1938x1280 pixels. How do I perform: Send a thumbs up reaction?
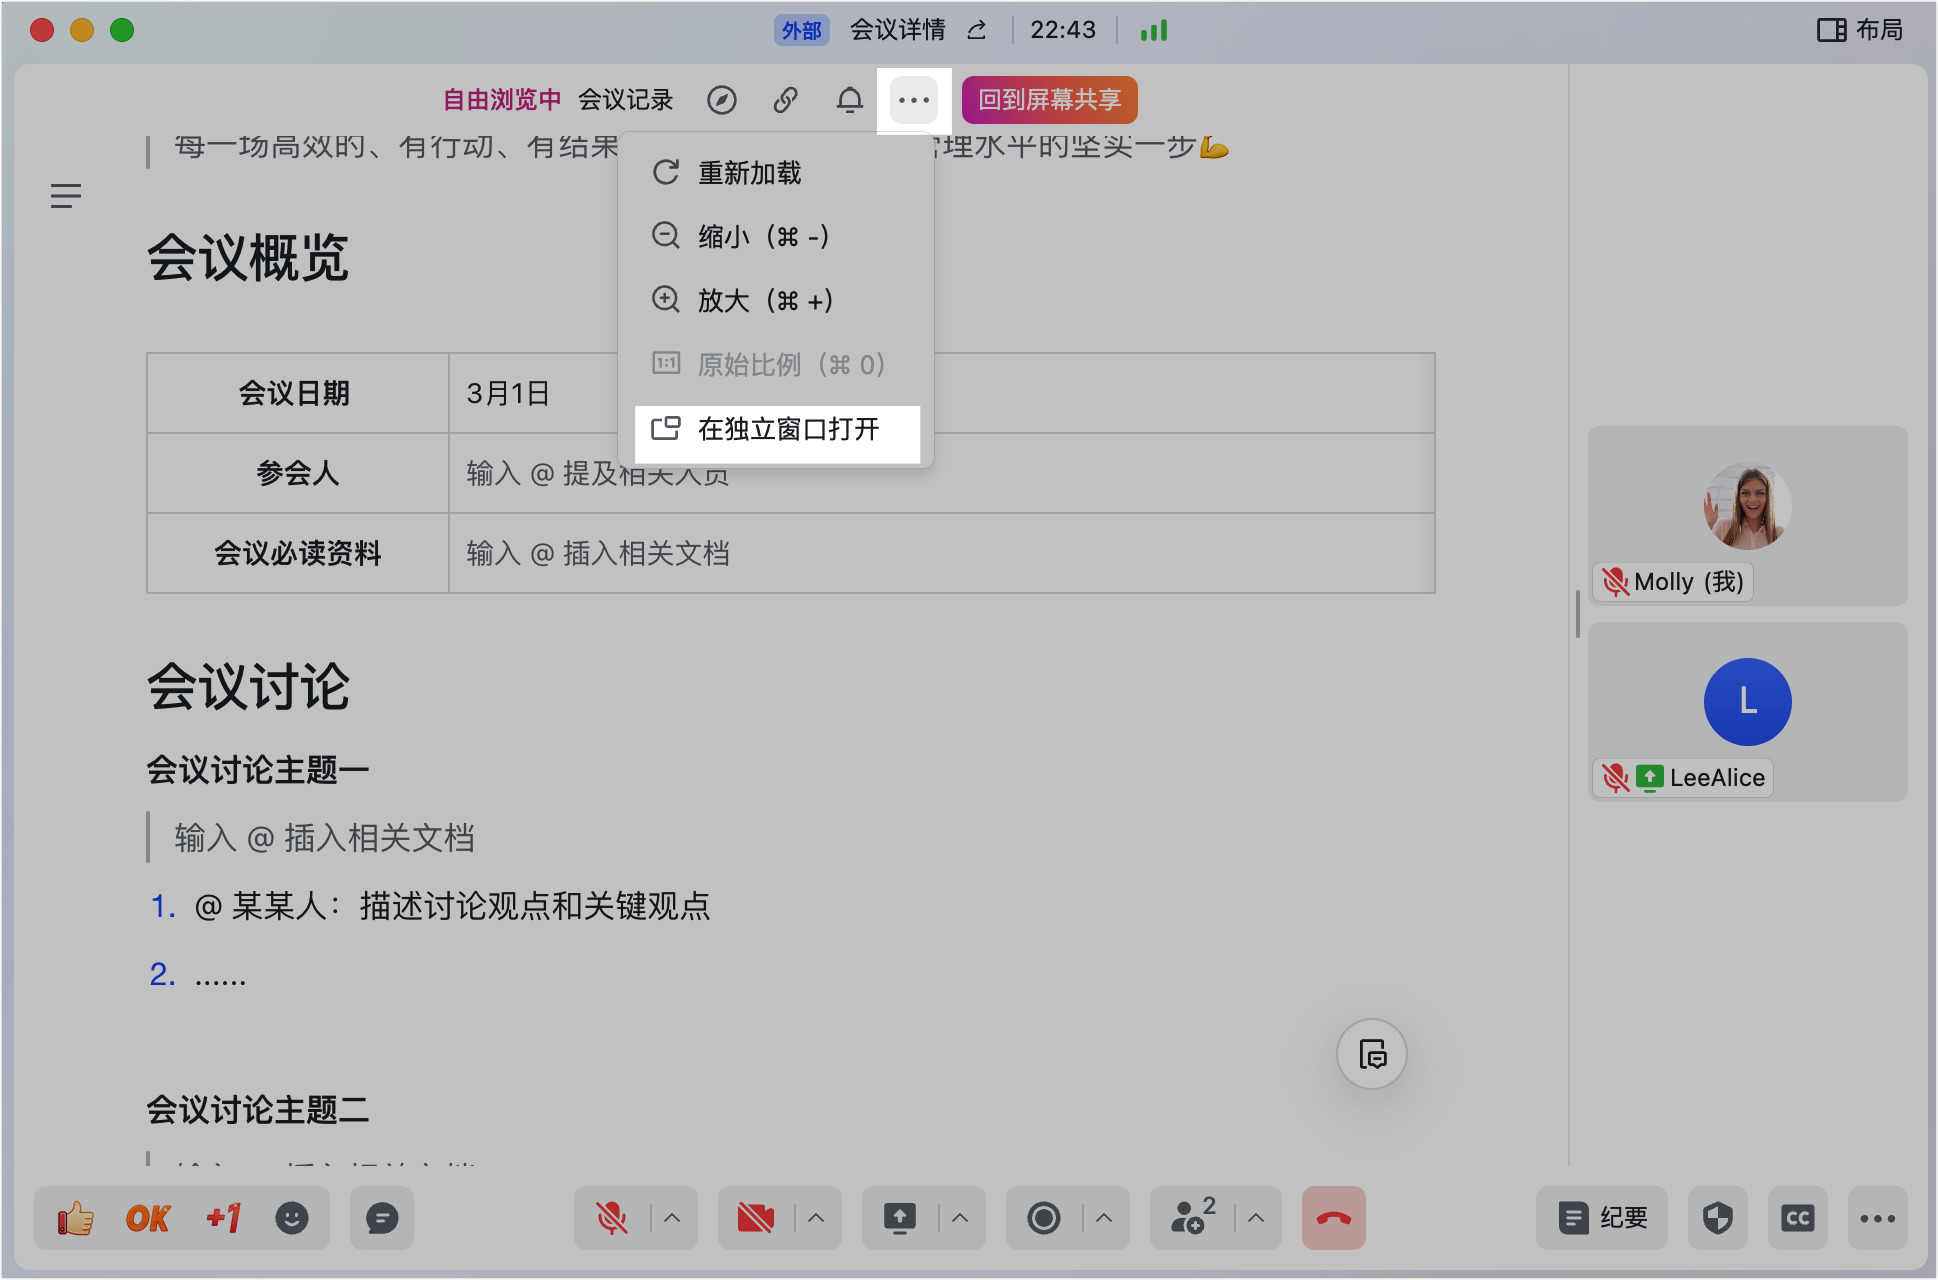click(75, 1218)
